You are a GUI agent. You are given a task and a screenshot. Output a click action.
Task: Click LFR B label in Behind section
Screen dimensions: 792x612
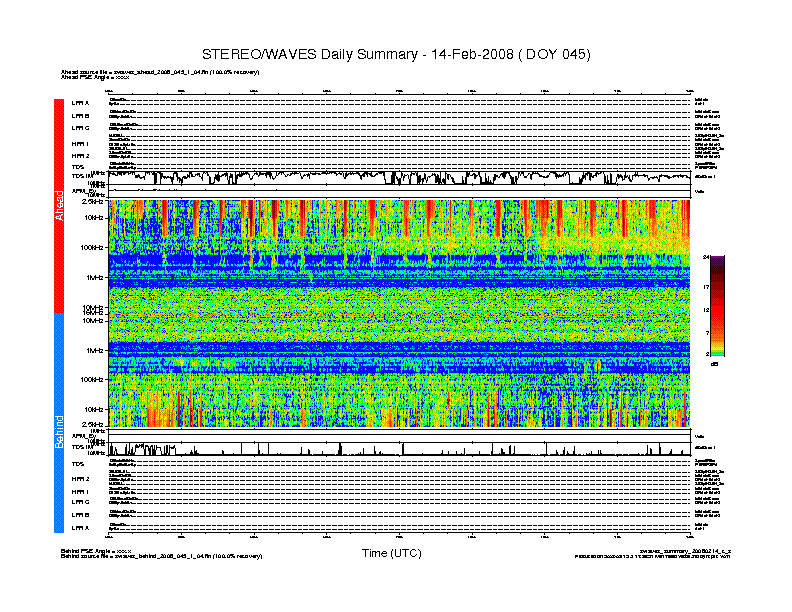tap(80, 515)
